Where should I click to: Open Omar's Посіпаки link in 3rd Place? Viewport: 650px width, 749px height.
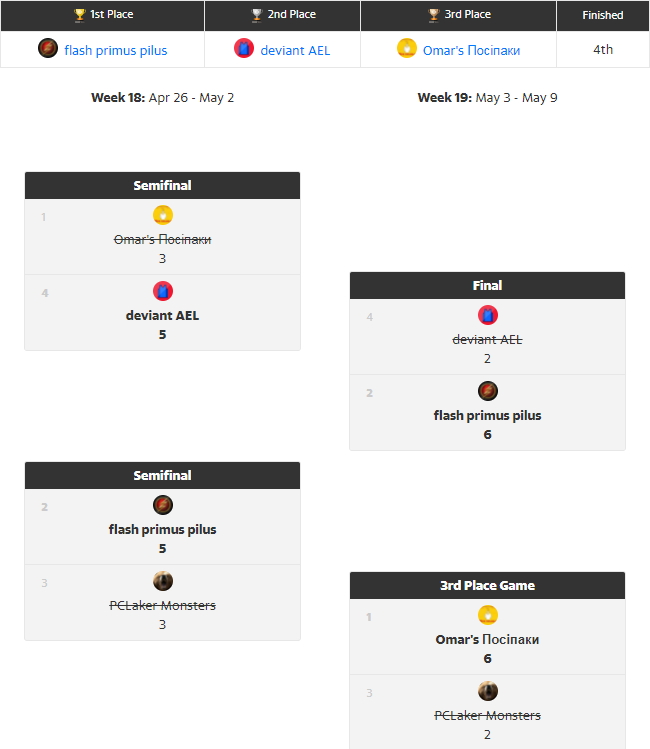coord(471,50)
